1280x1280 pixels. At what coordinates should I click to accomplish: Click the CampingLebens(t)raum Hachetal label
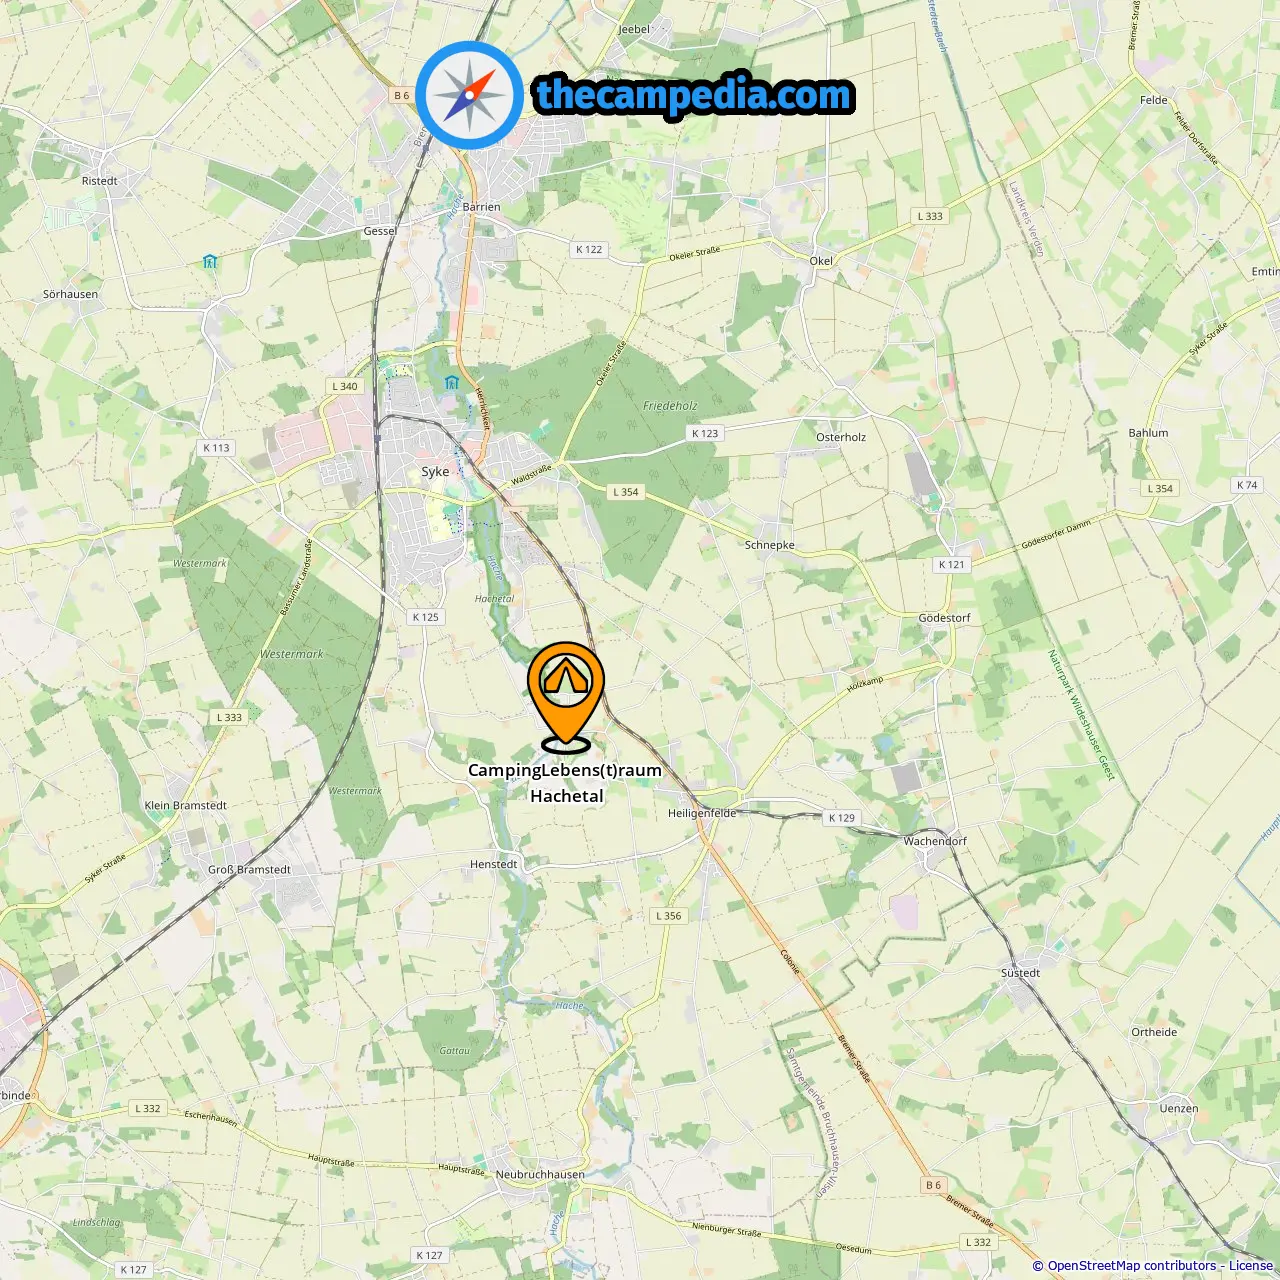pyautogui.click(x=565, y=783)
